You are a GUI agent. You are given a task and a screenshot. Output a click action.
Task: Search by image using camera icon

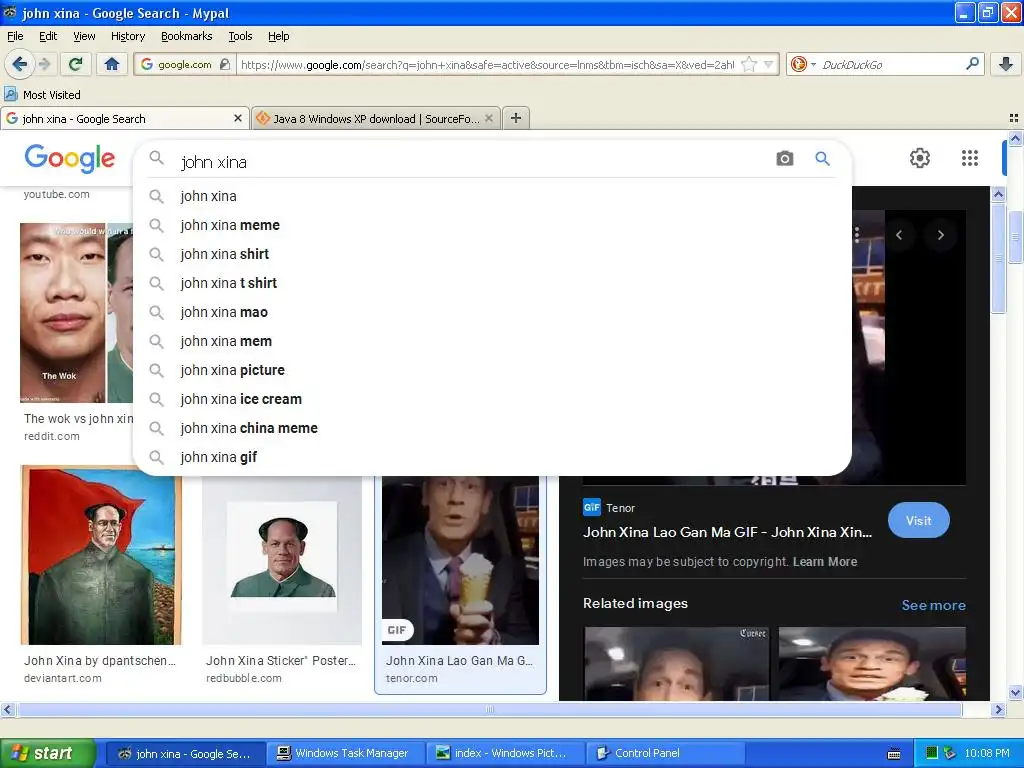(784, 158)
